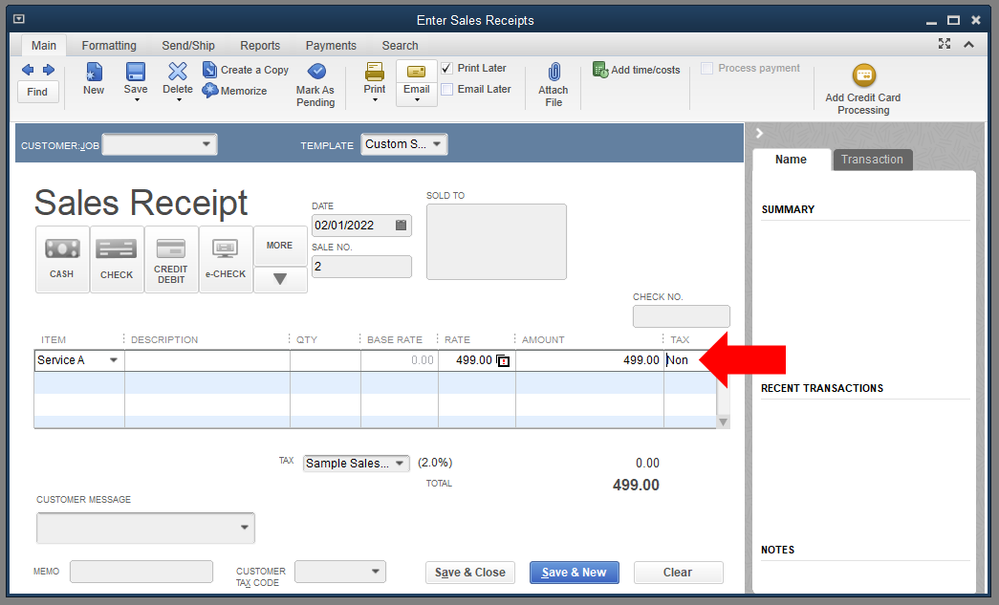Open the CUSTOMER:JOB dropdown
Viewport: 999px width, 605px height.
(x=206, y=144)
